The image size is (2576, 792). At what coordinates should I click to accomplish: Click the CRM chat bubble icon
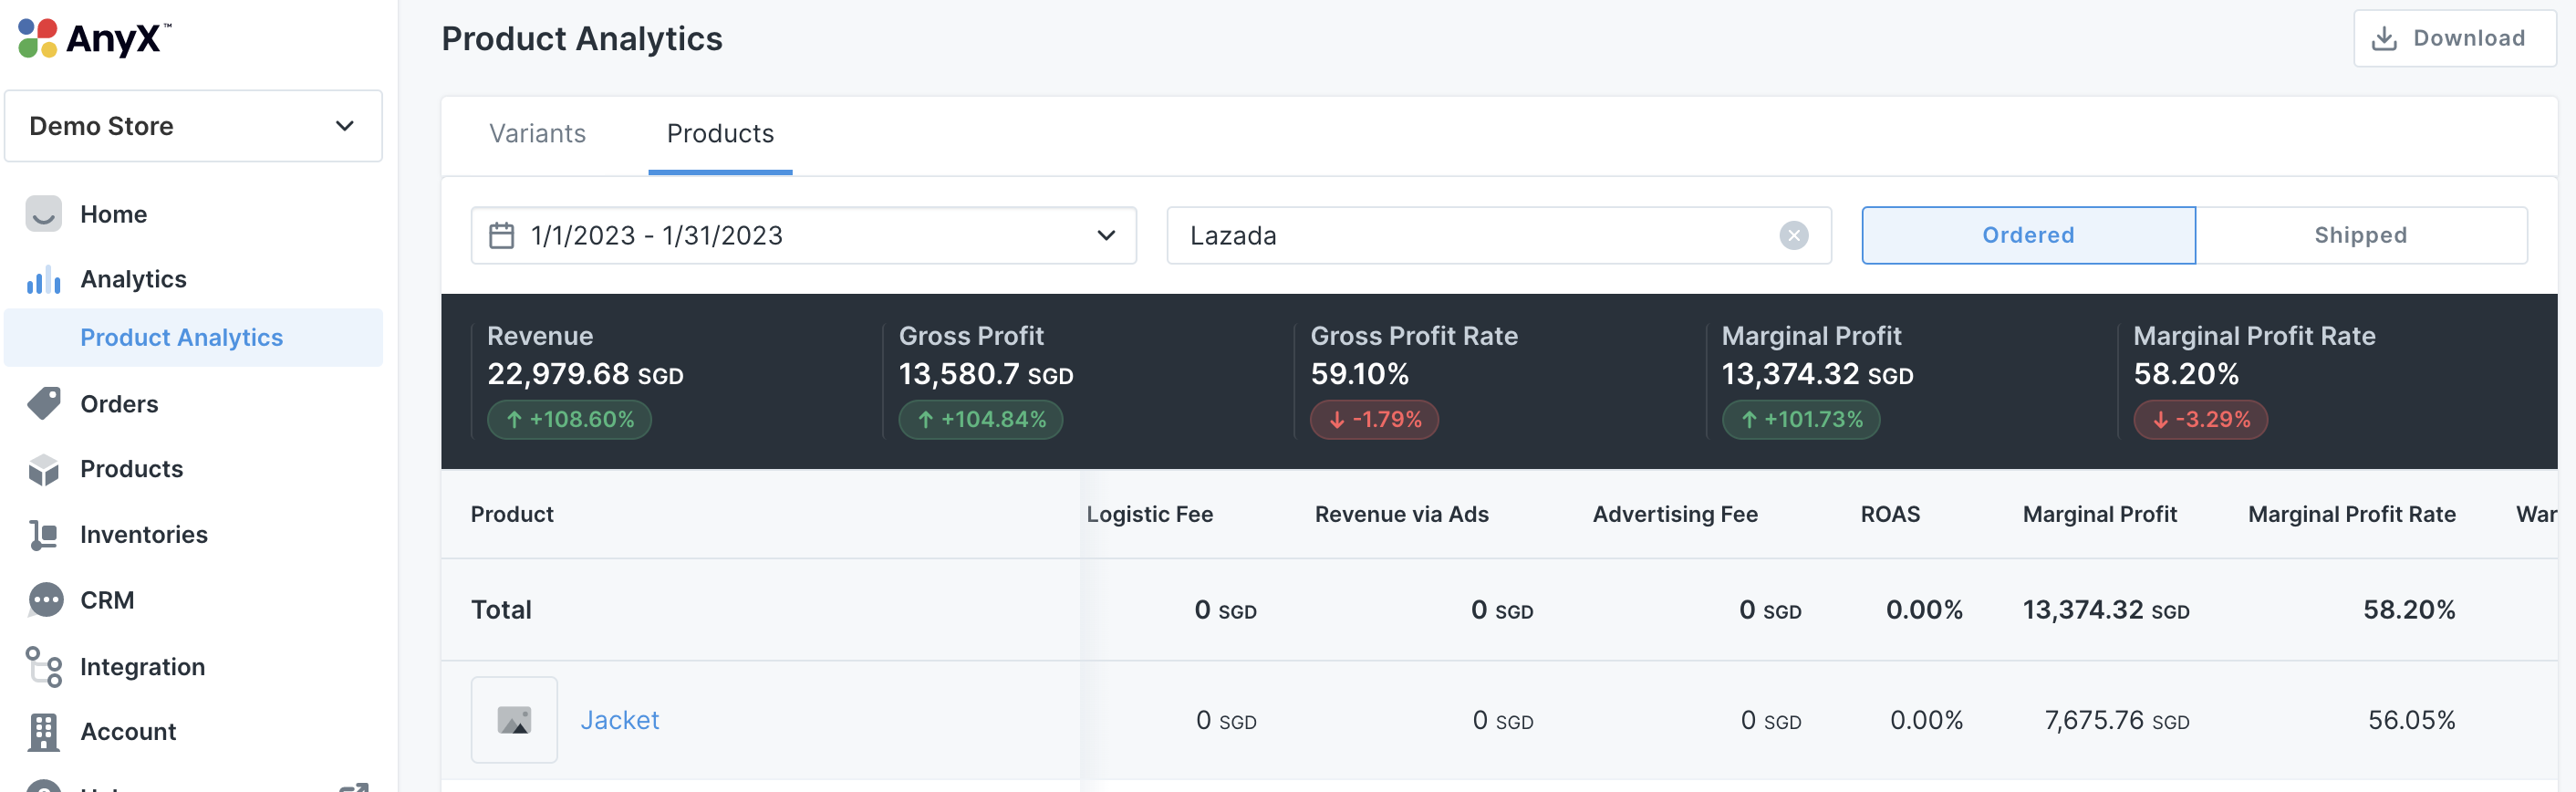45,600
